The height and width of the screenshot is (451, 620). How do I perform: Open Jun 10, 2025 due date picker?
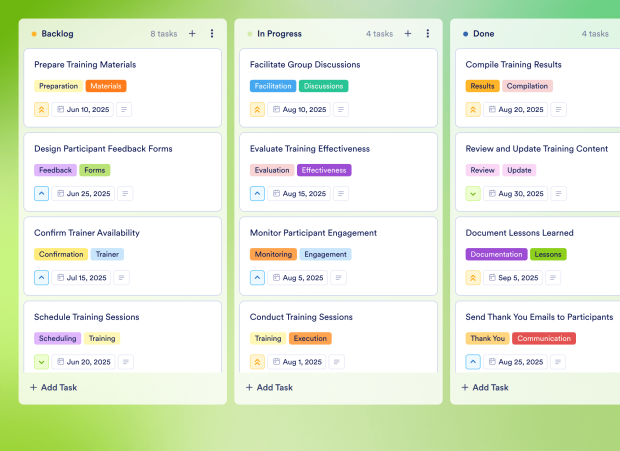83,109
